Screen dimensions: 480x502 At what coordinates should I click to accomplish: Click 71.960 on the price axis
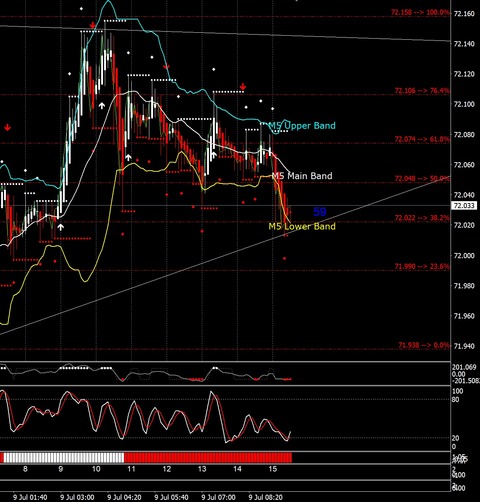(x=464, y=316)
